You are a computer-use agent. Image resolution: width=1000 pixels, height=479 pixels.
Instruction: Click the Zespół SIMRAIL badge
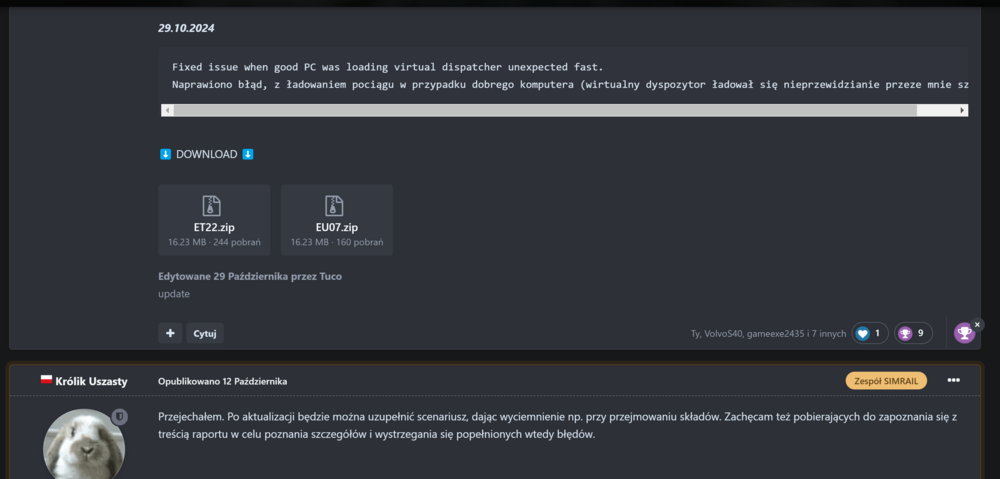coord(886,381)
